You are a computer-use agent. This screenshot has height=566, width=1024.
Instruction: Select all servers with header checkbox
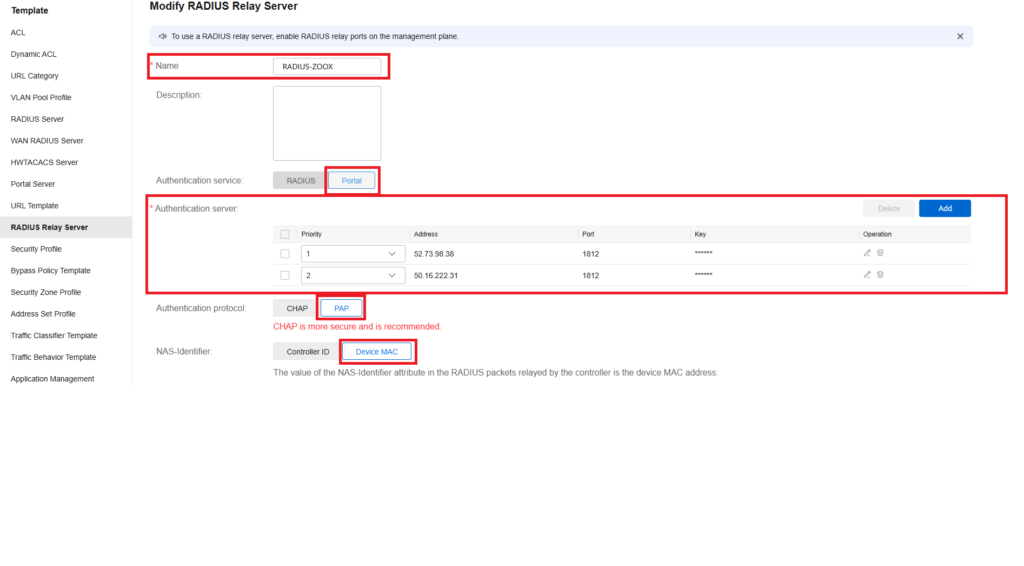(285, 234)
